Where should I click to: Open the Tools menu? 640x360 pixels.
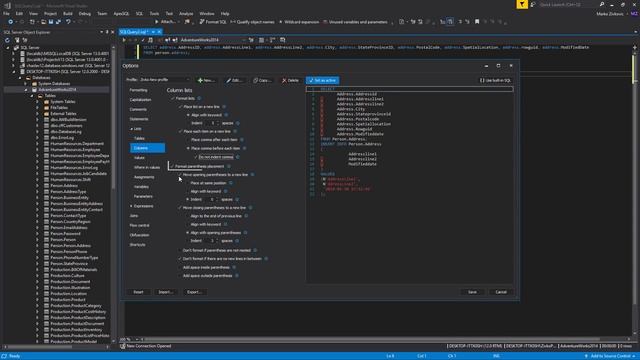pyautogui.click(x=154, y=13)
